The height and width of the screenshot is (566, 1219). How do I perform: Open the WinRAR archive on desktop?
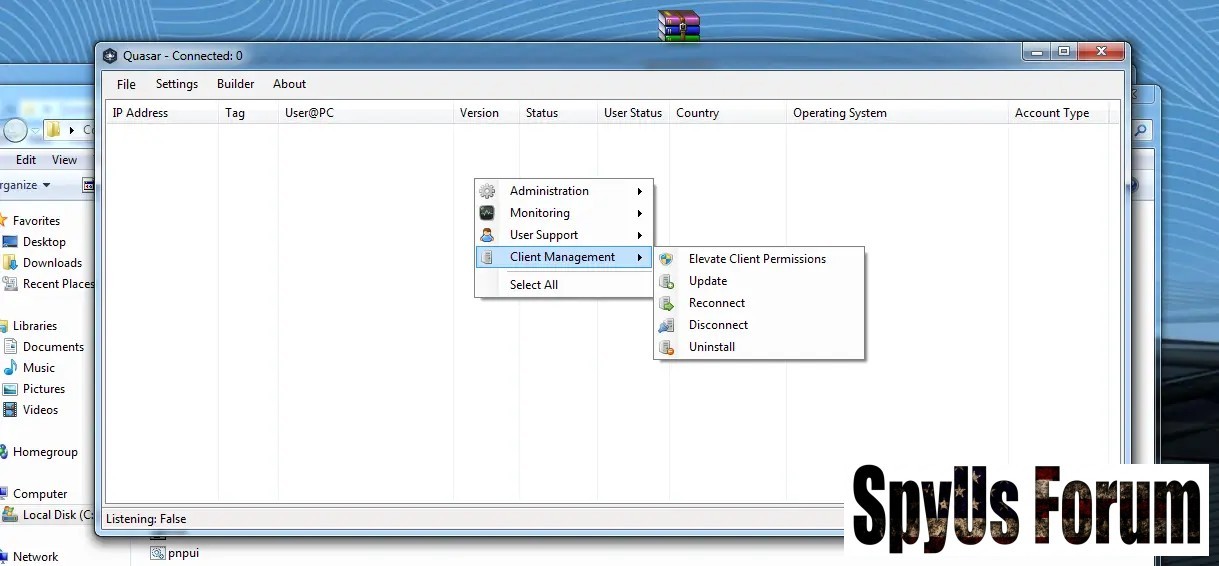tap(678, 25)
